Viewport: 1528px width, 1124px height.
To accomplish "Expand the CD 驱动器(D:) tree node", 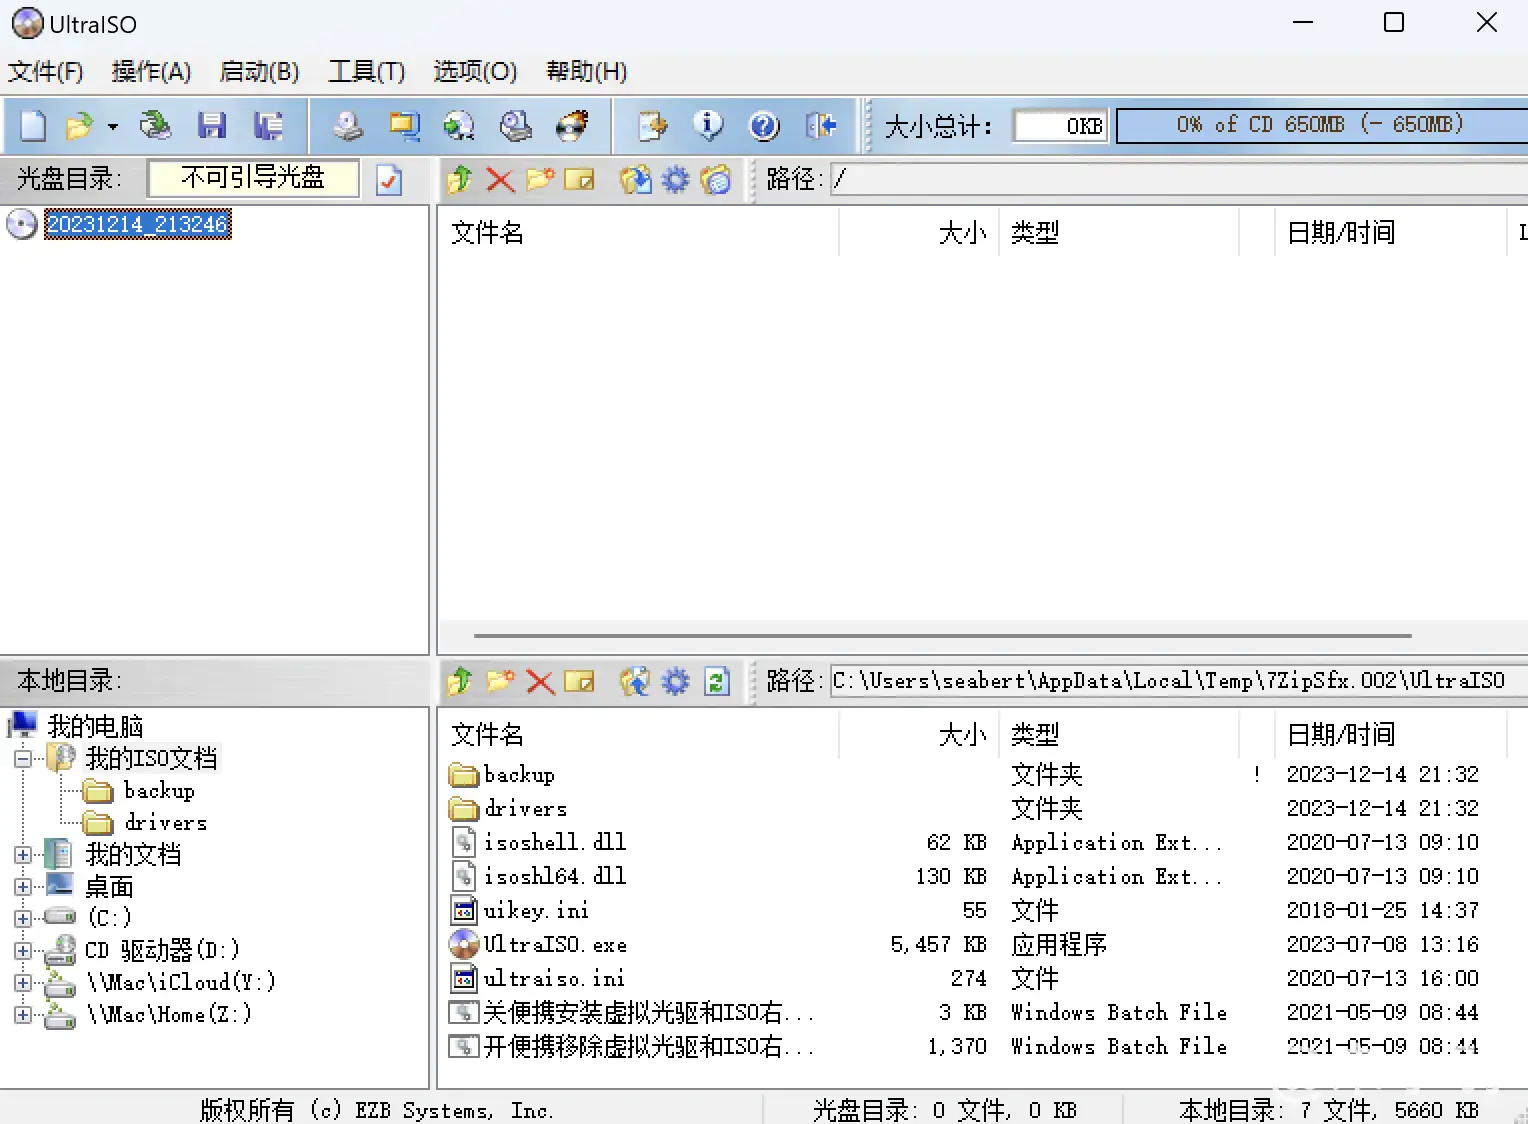I will 23,951.
